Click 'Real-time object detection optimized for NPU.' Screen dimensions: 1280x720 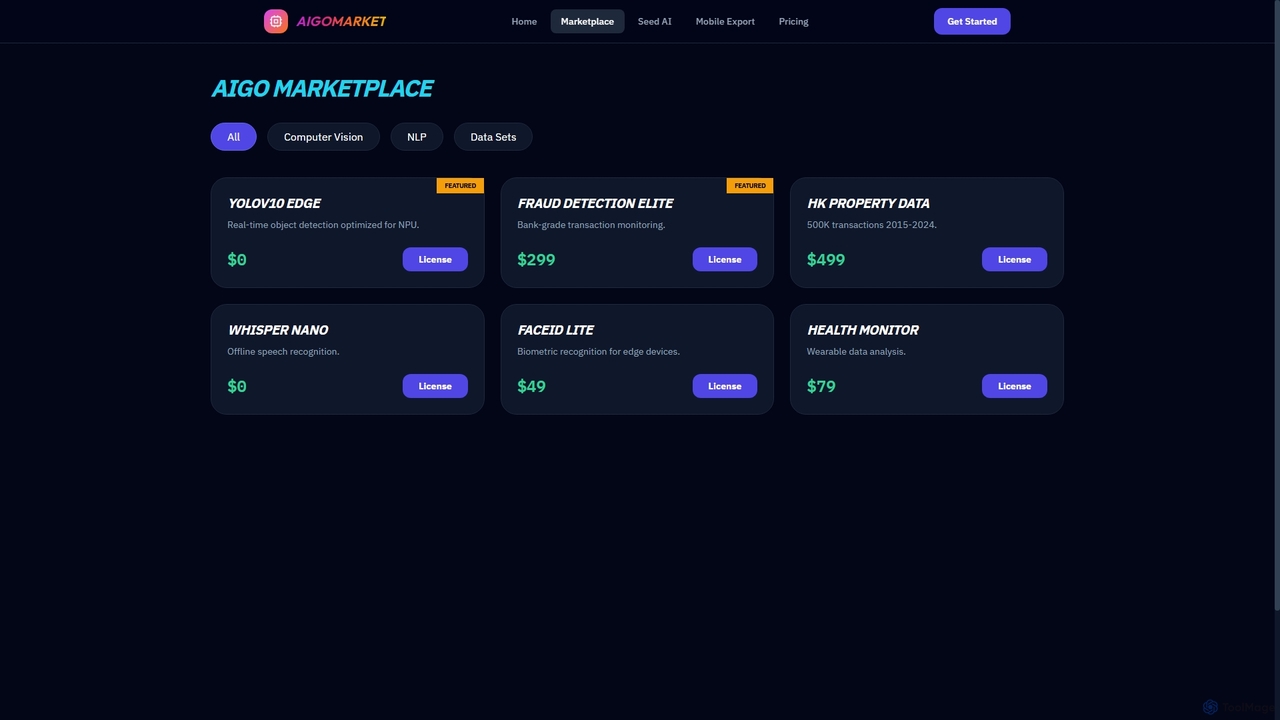323,225
